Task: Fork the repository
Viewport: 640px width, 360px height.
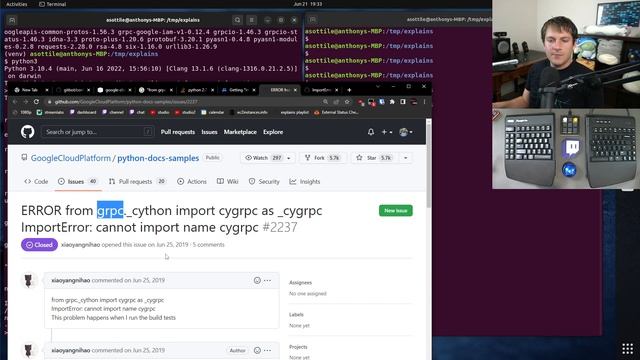Action: (x=322, y=158)
